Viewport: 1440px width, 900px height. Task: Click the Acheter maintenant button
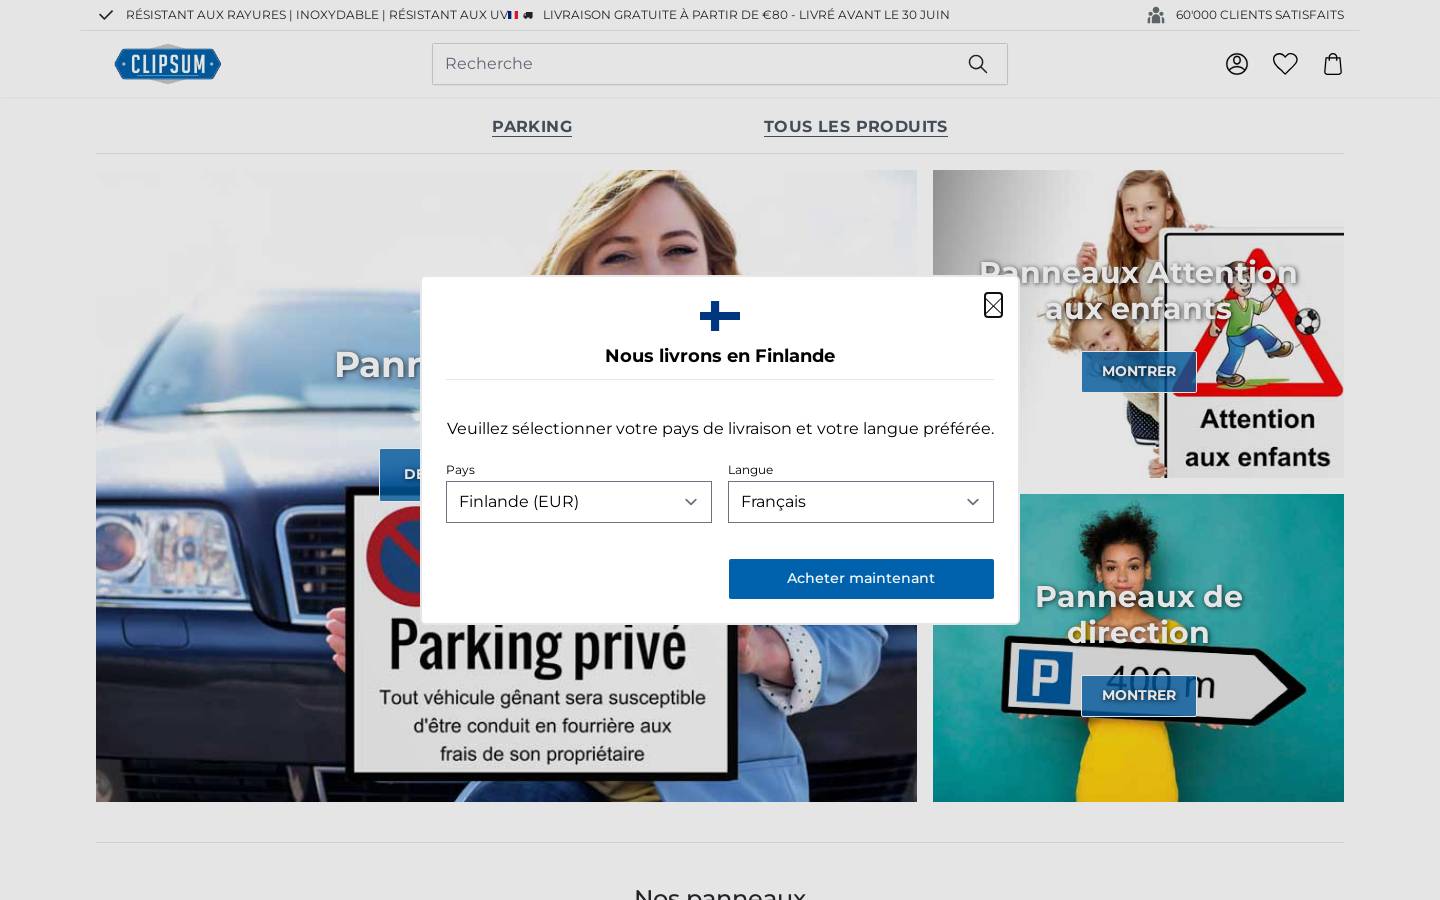[861, 579]
